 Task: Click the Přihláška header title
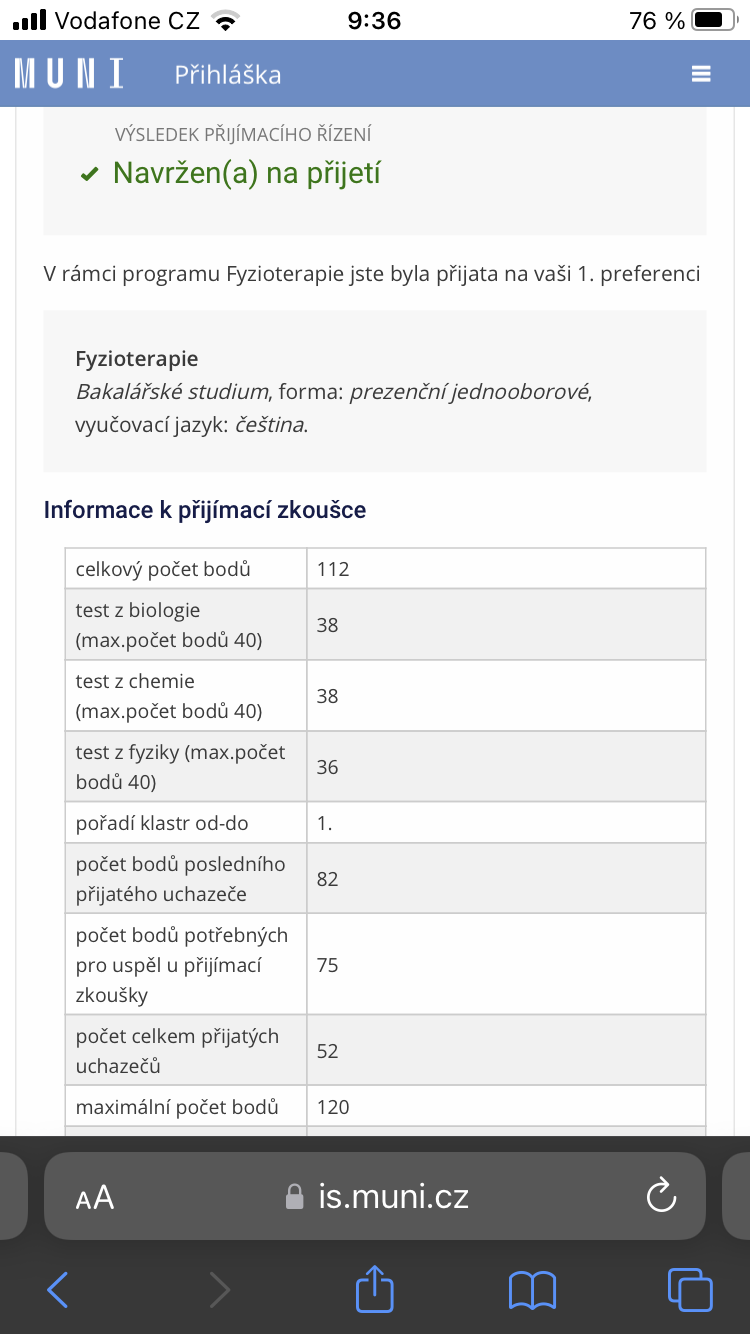(x=228, y=75)
